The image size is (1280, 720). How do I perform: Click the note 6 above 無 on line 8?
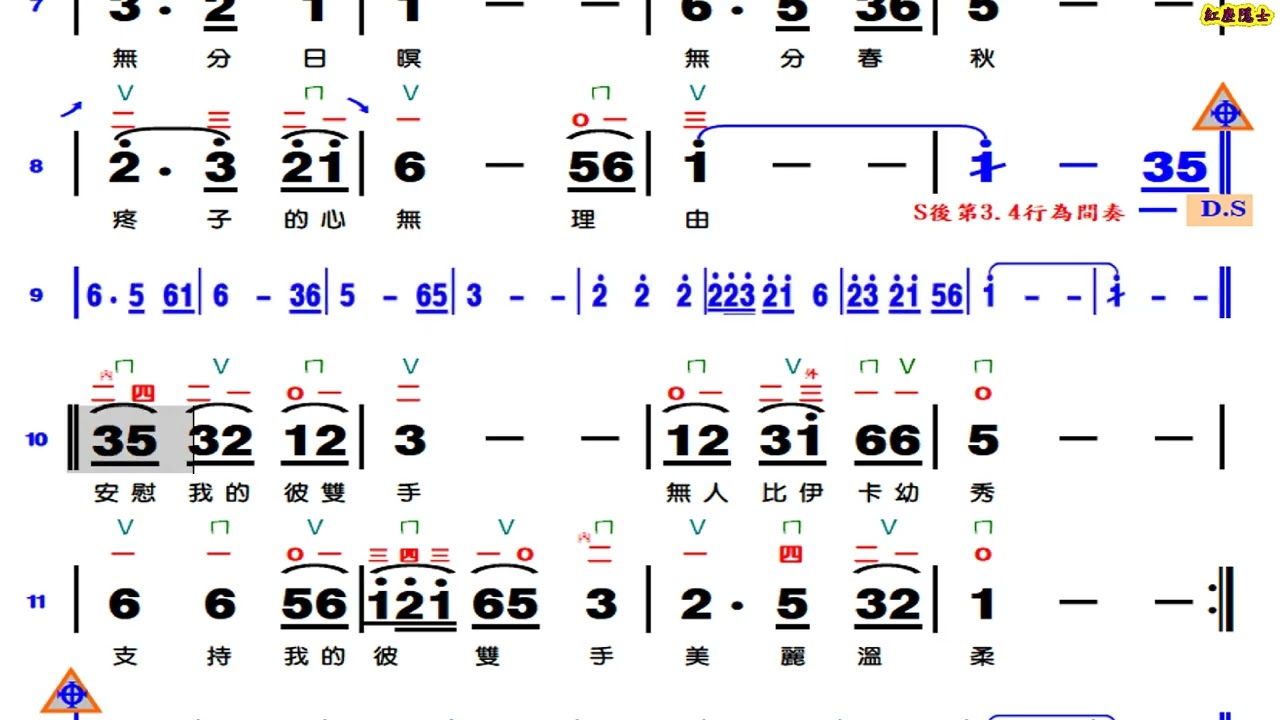tap(409, 168)
